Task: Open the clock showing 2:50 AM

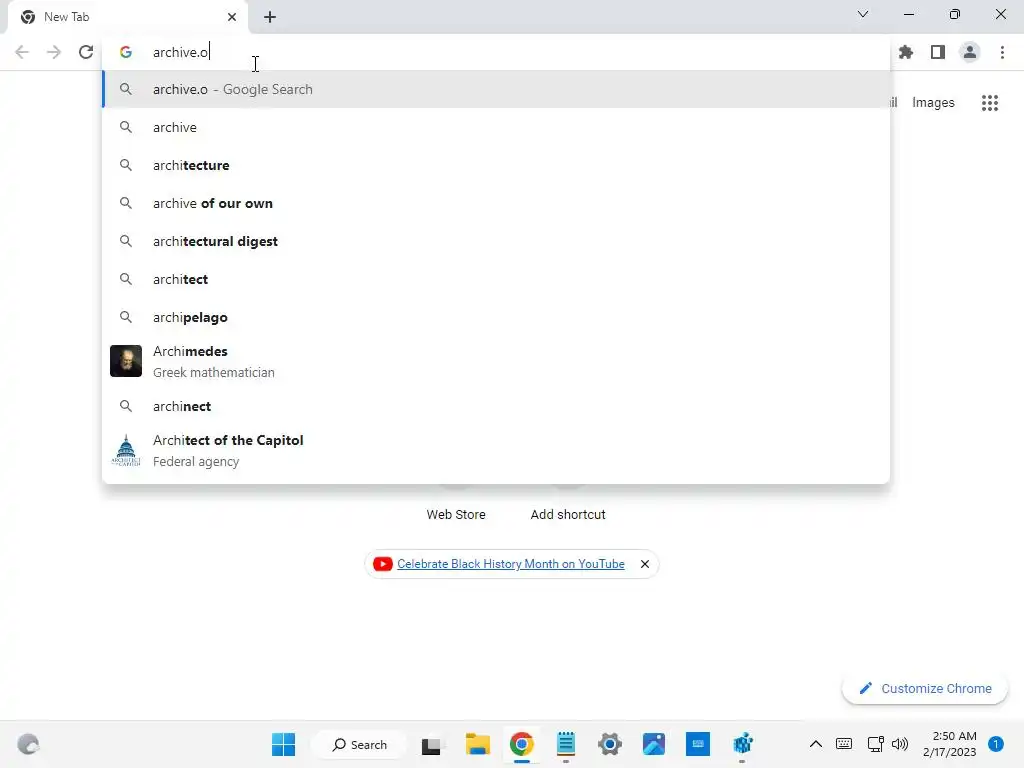Action: pyautogui.click(x=950, y=744)
